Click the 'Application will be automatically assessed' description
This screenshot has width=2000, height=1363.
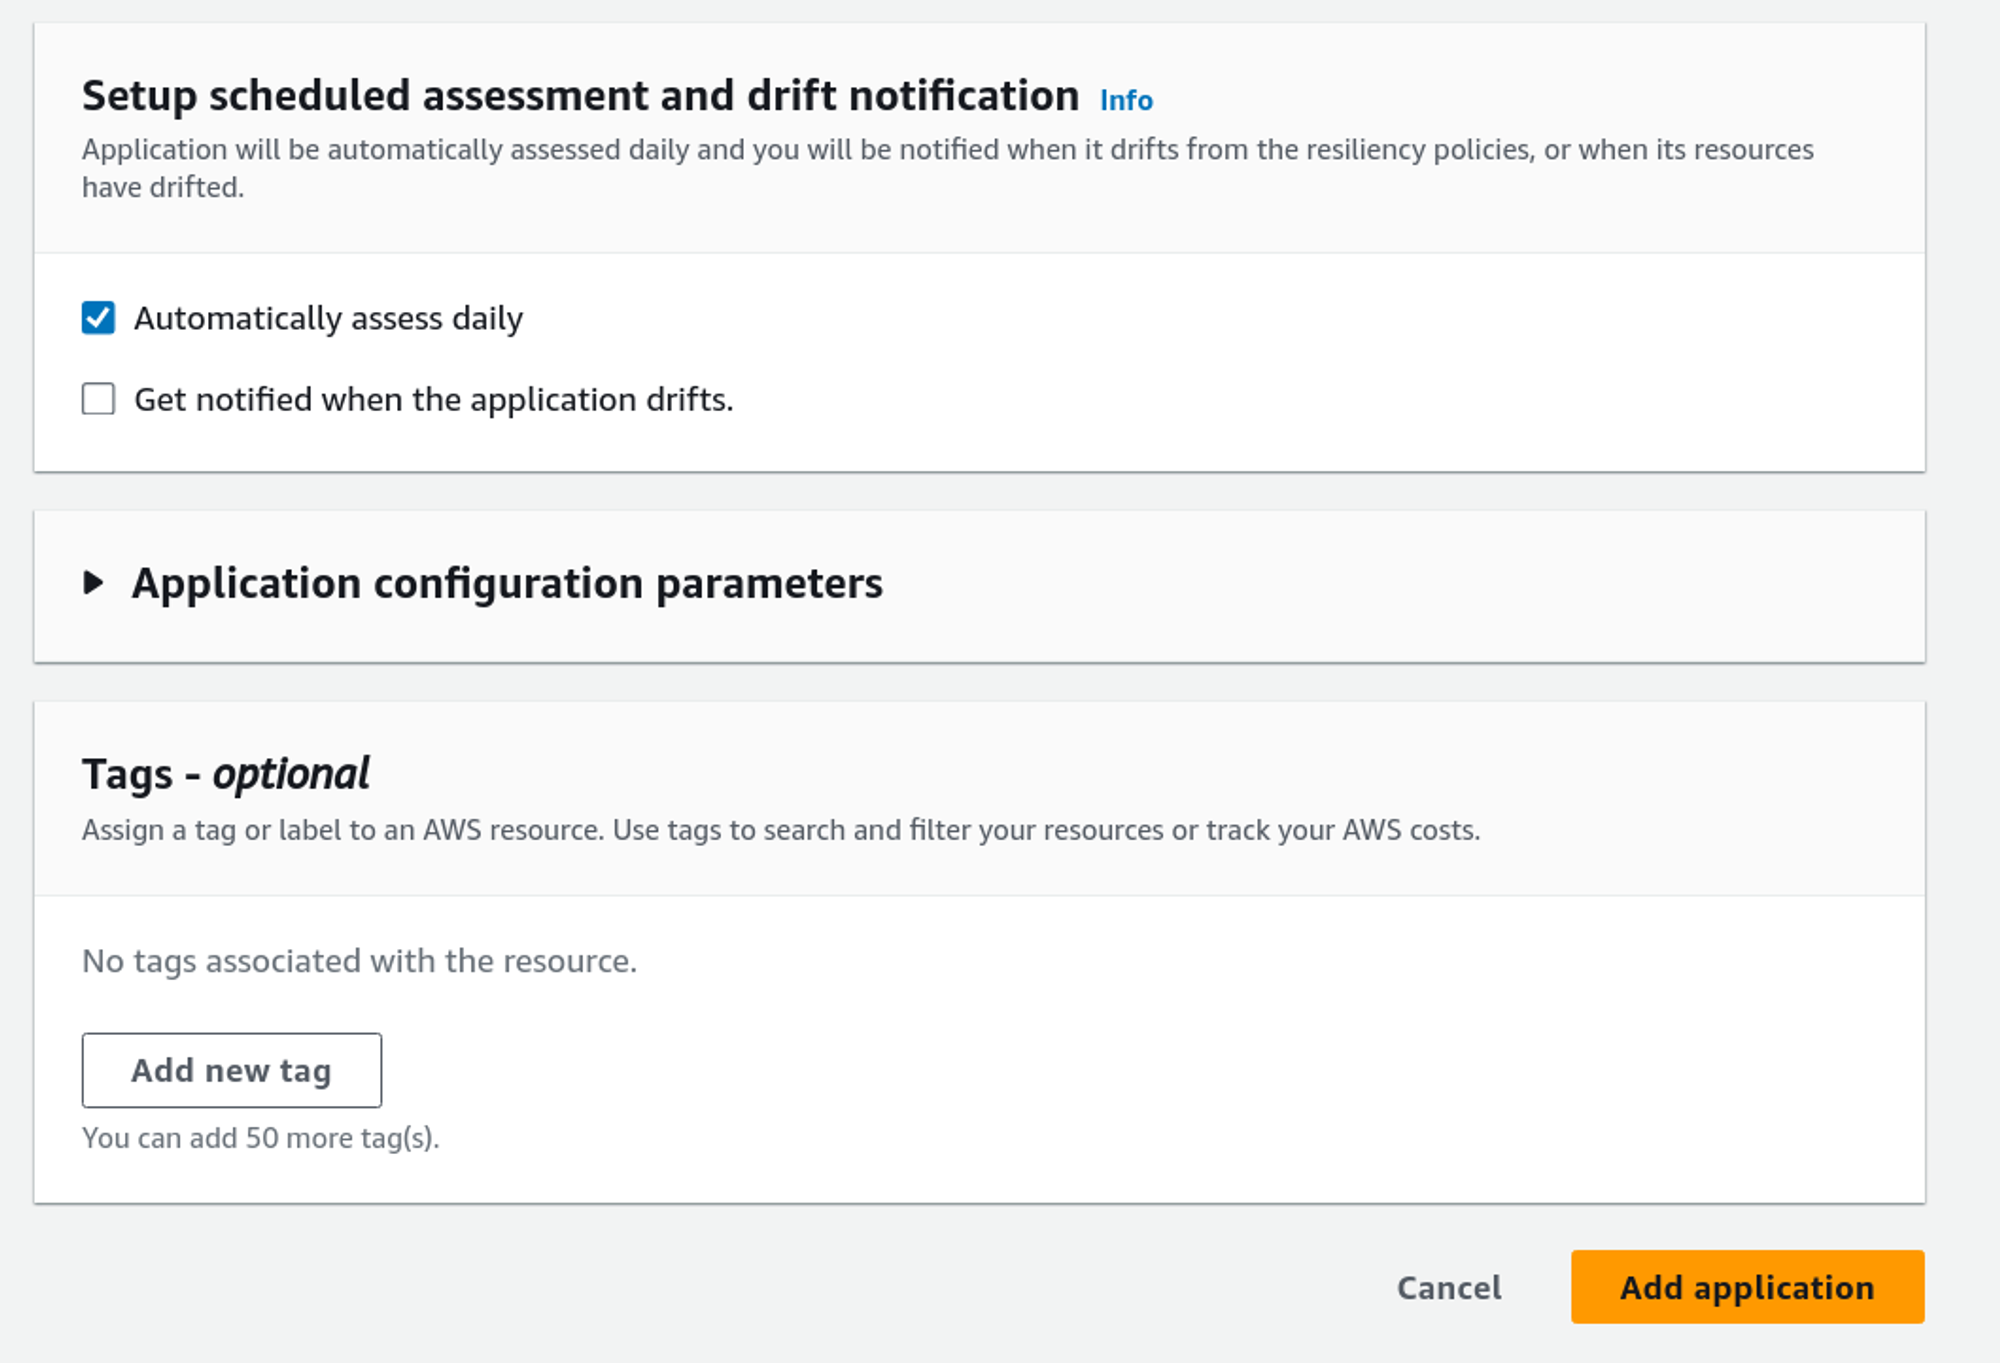click(x=946, y=150)
